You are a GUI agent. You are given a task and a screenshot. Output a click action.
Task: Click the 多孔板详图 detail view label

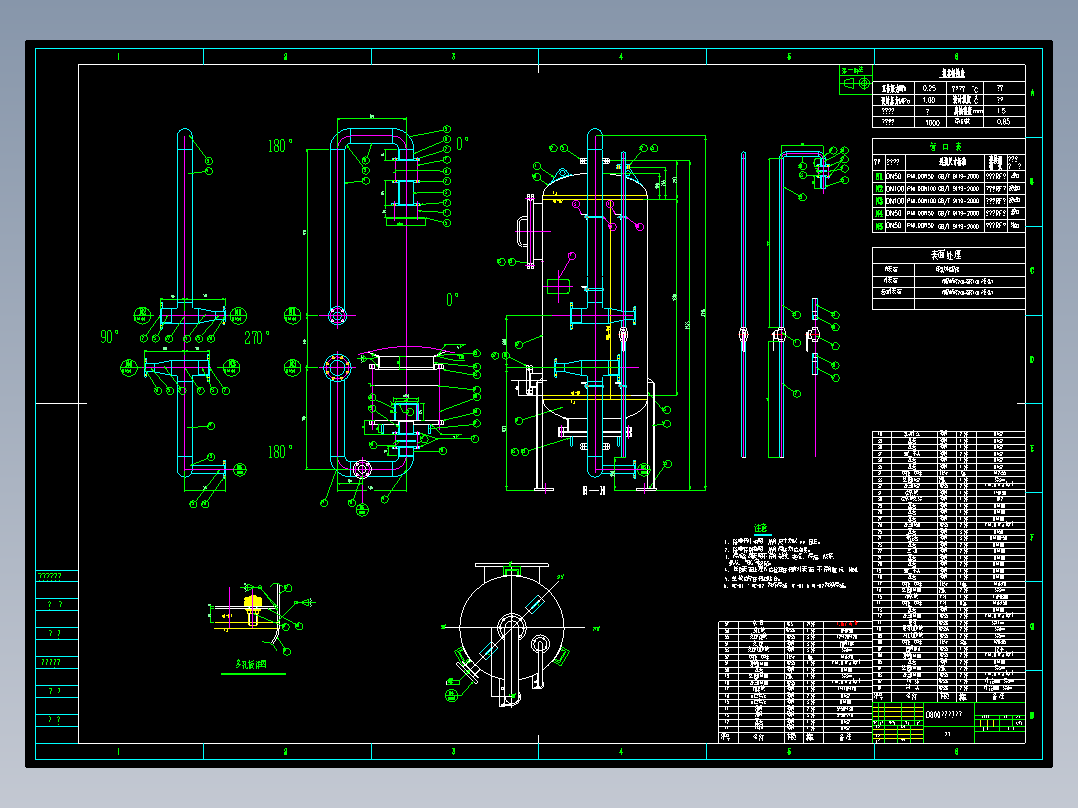tap(251, 664)
